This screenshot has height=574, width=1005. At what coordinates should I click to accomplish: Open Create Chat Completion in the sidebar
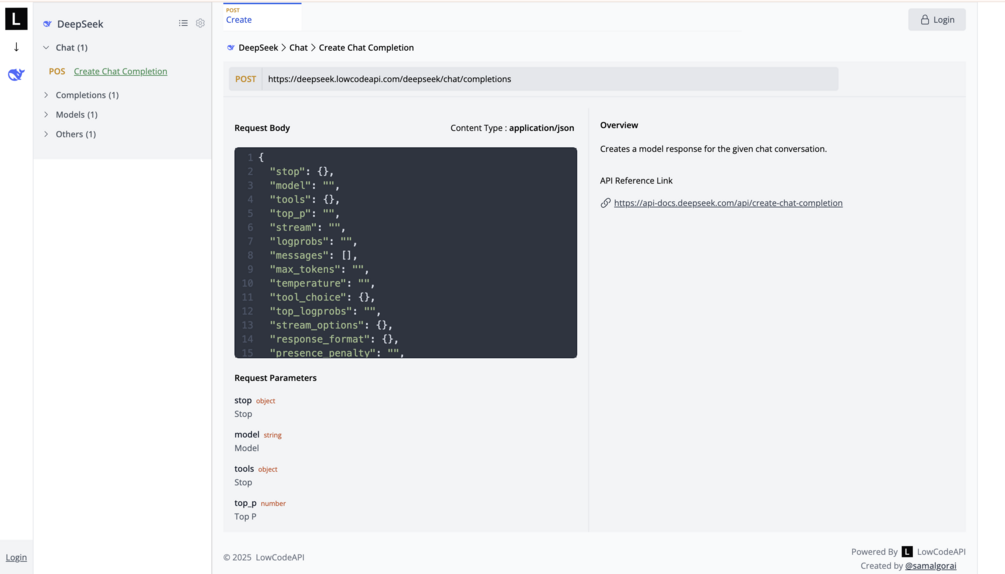pyautogui.click(x=120, y=72)
